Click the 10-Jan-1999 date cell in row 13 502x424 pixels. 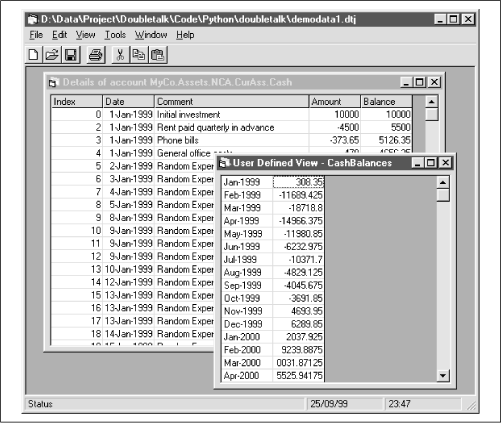[x=129, y=269]
